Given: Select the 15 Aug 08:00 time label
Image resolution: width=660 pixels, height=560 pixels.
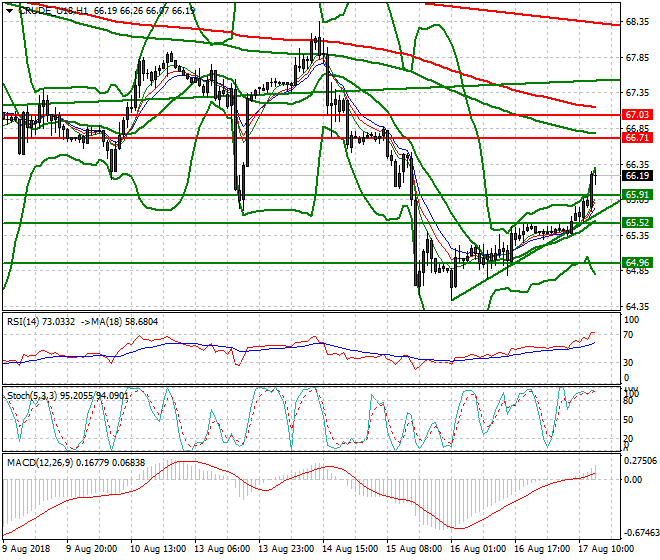Looking at the screenshot, I should tap(414, 549).
